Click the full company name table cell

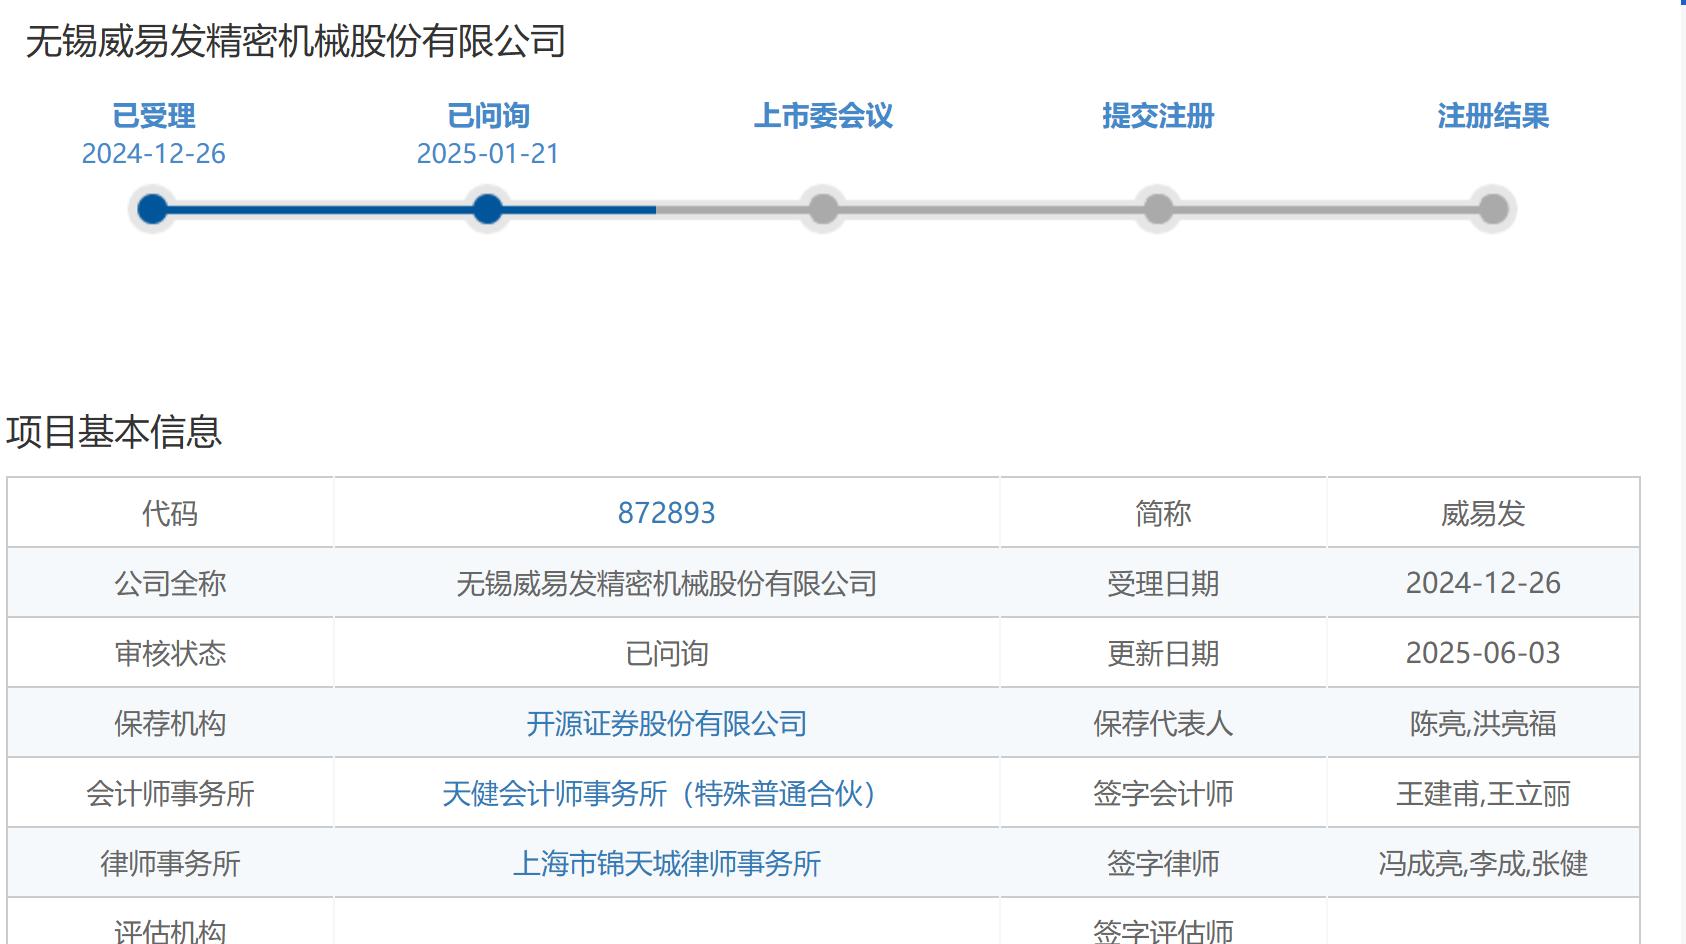[x=667, y=583]
